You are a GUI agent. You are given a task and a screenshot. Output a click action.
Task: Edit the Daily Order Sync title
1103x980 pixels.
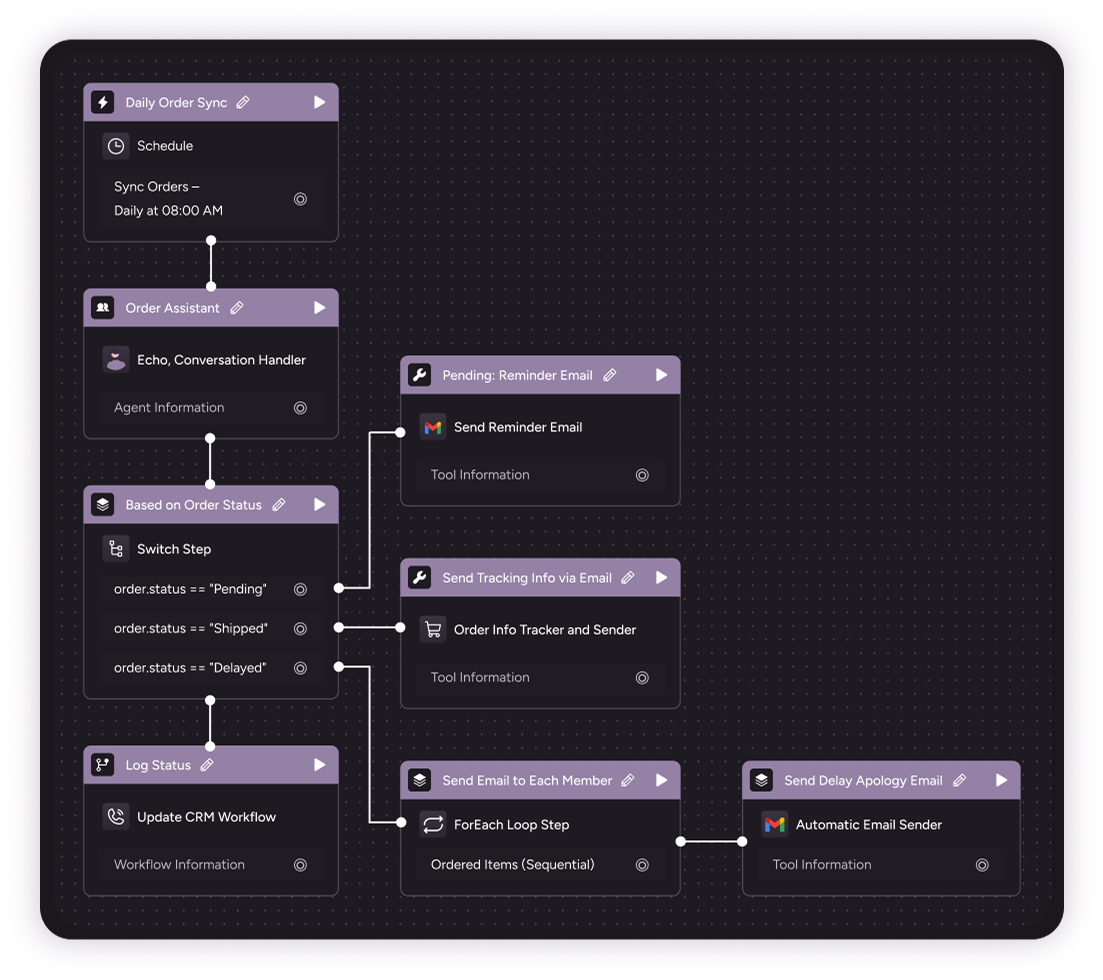[243, 102]
